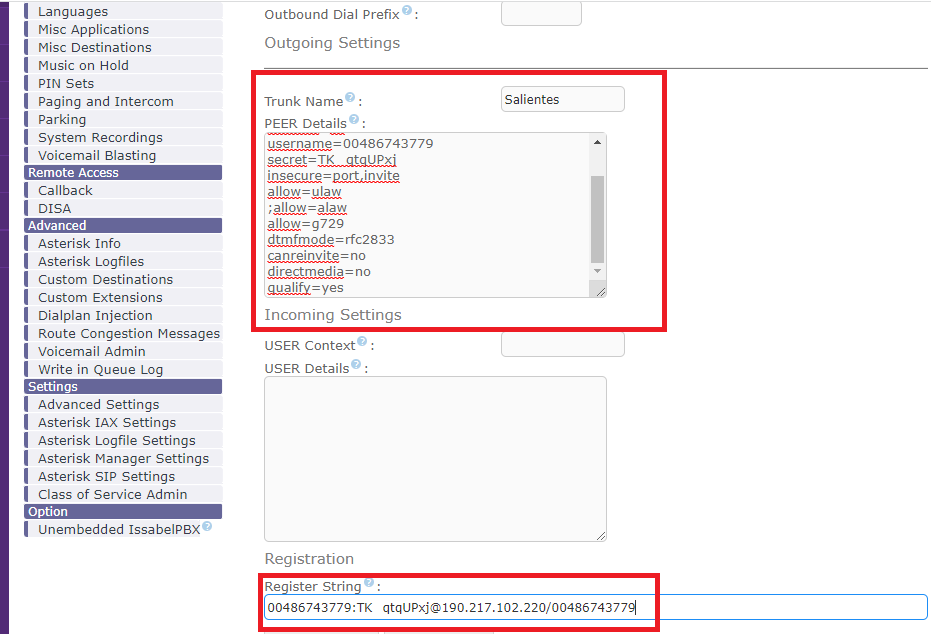Open Asterisk Manager Settings
Screen dimensions: 931x637
[x=124, y=458]
